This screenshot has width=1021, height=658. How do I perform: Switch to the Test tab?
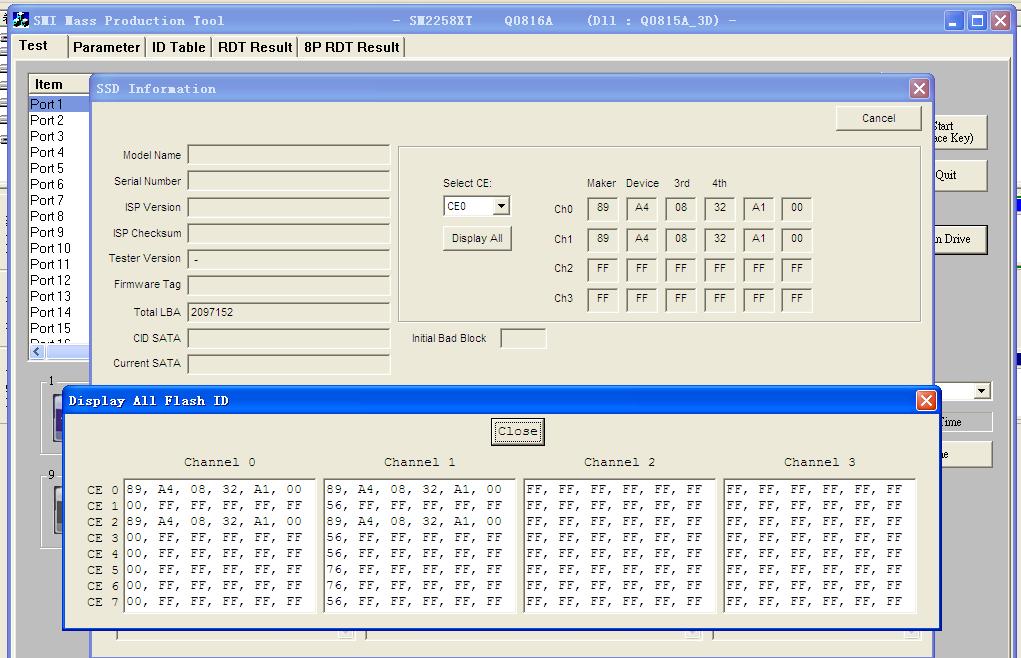[33, 46]
